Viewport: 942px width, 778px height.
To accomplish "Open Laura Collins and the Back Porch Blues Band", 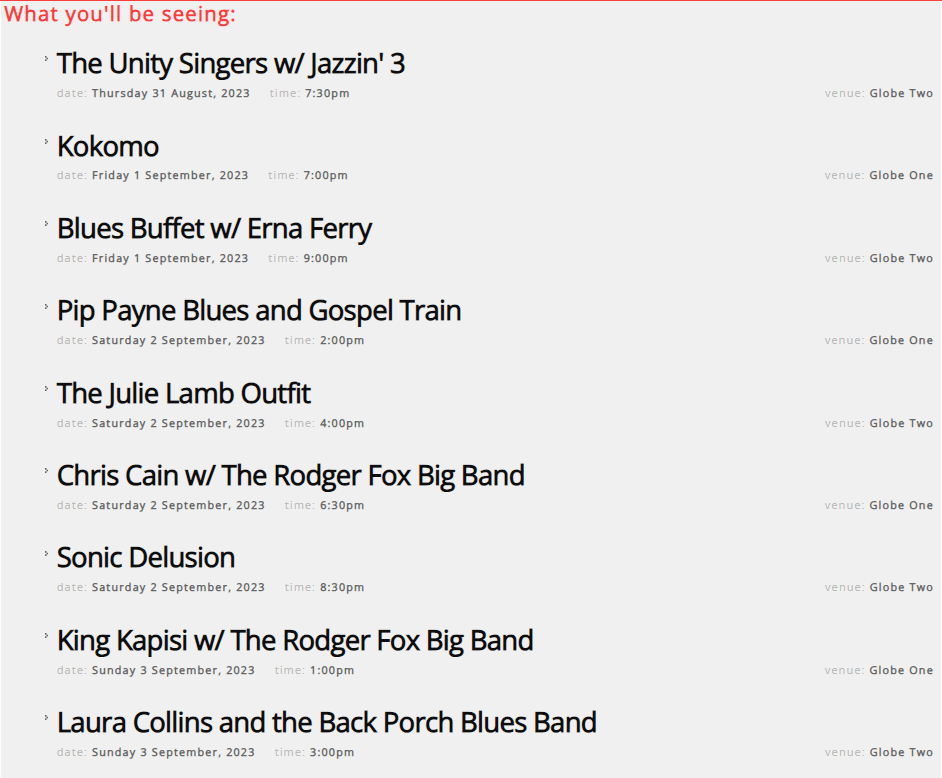I will coord(327,723).
